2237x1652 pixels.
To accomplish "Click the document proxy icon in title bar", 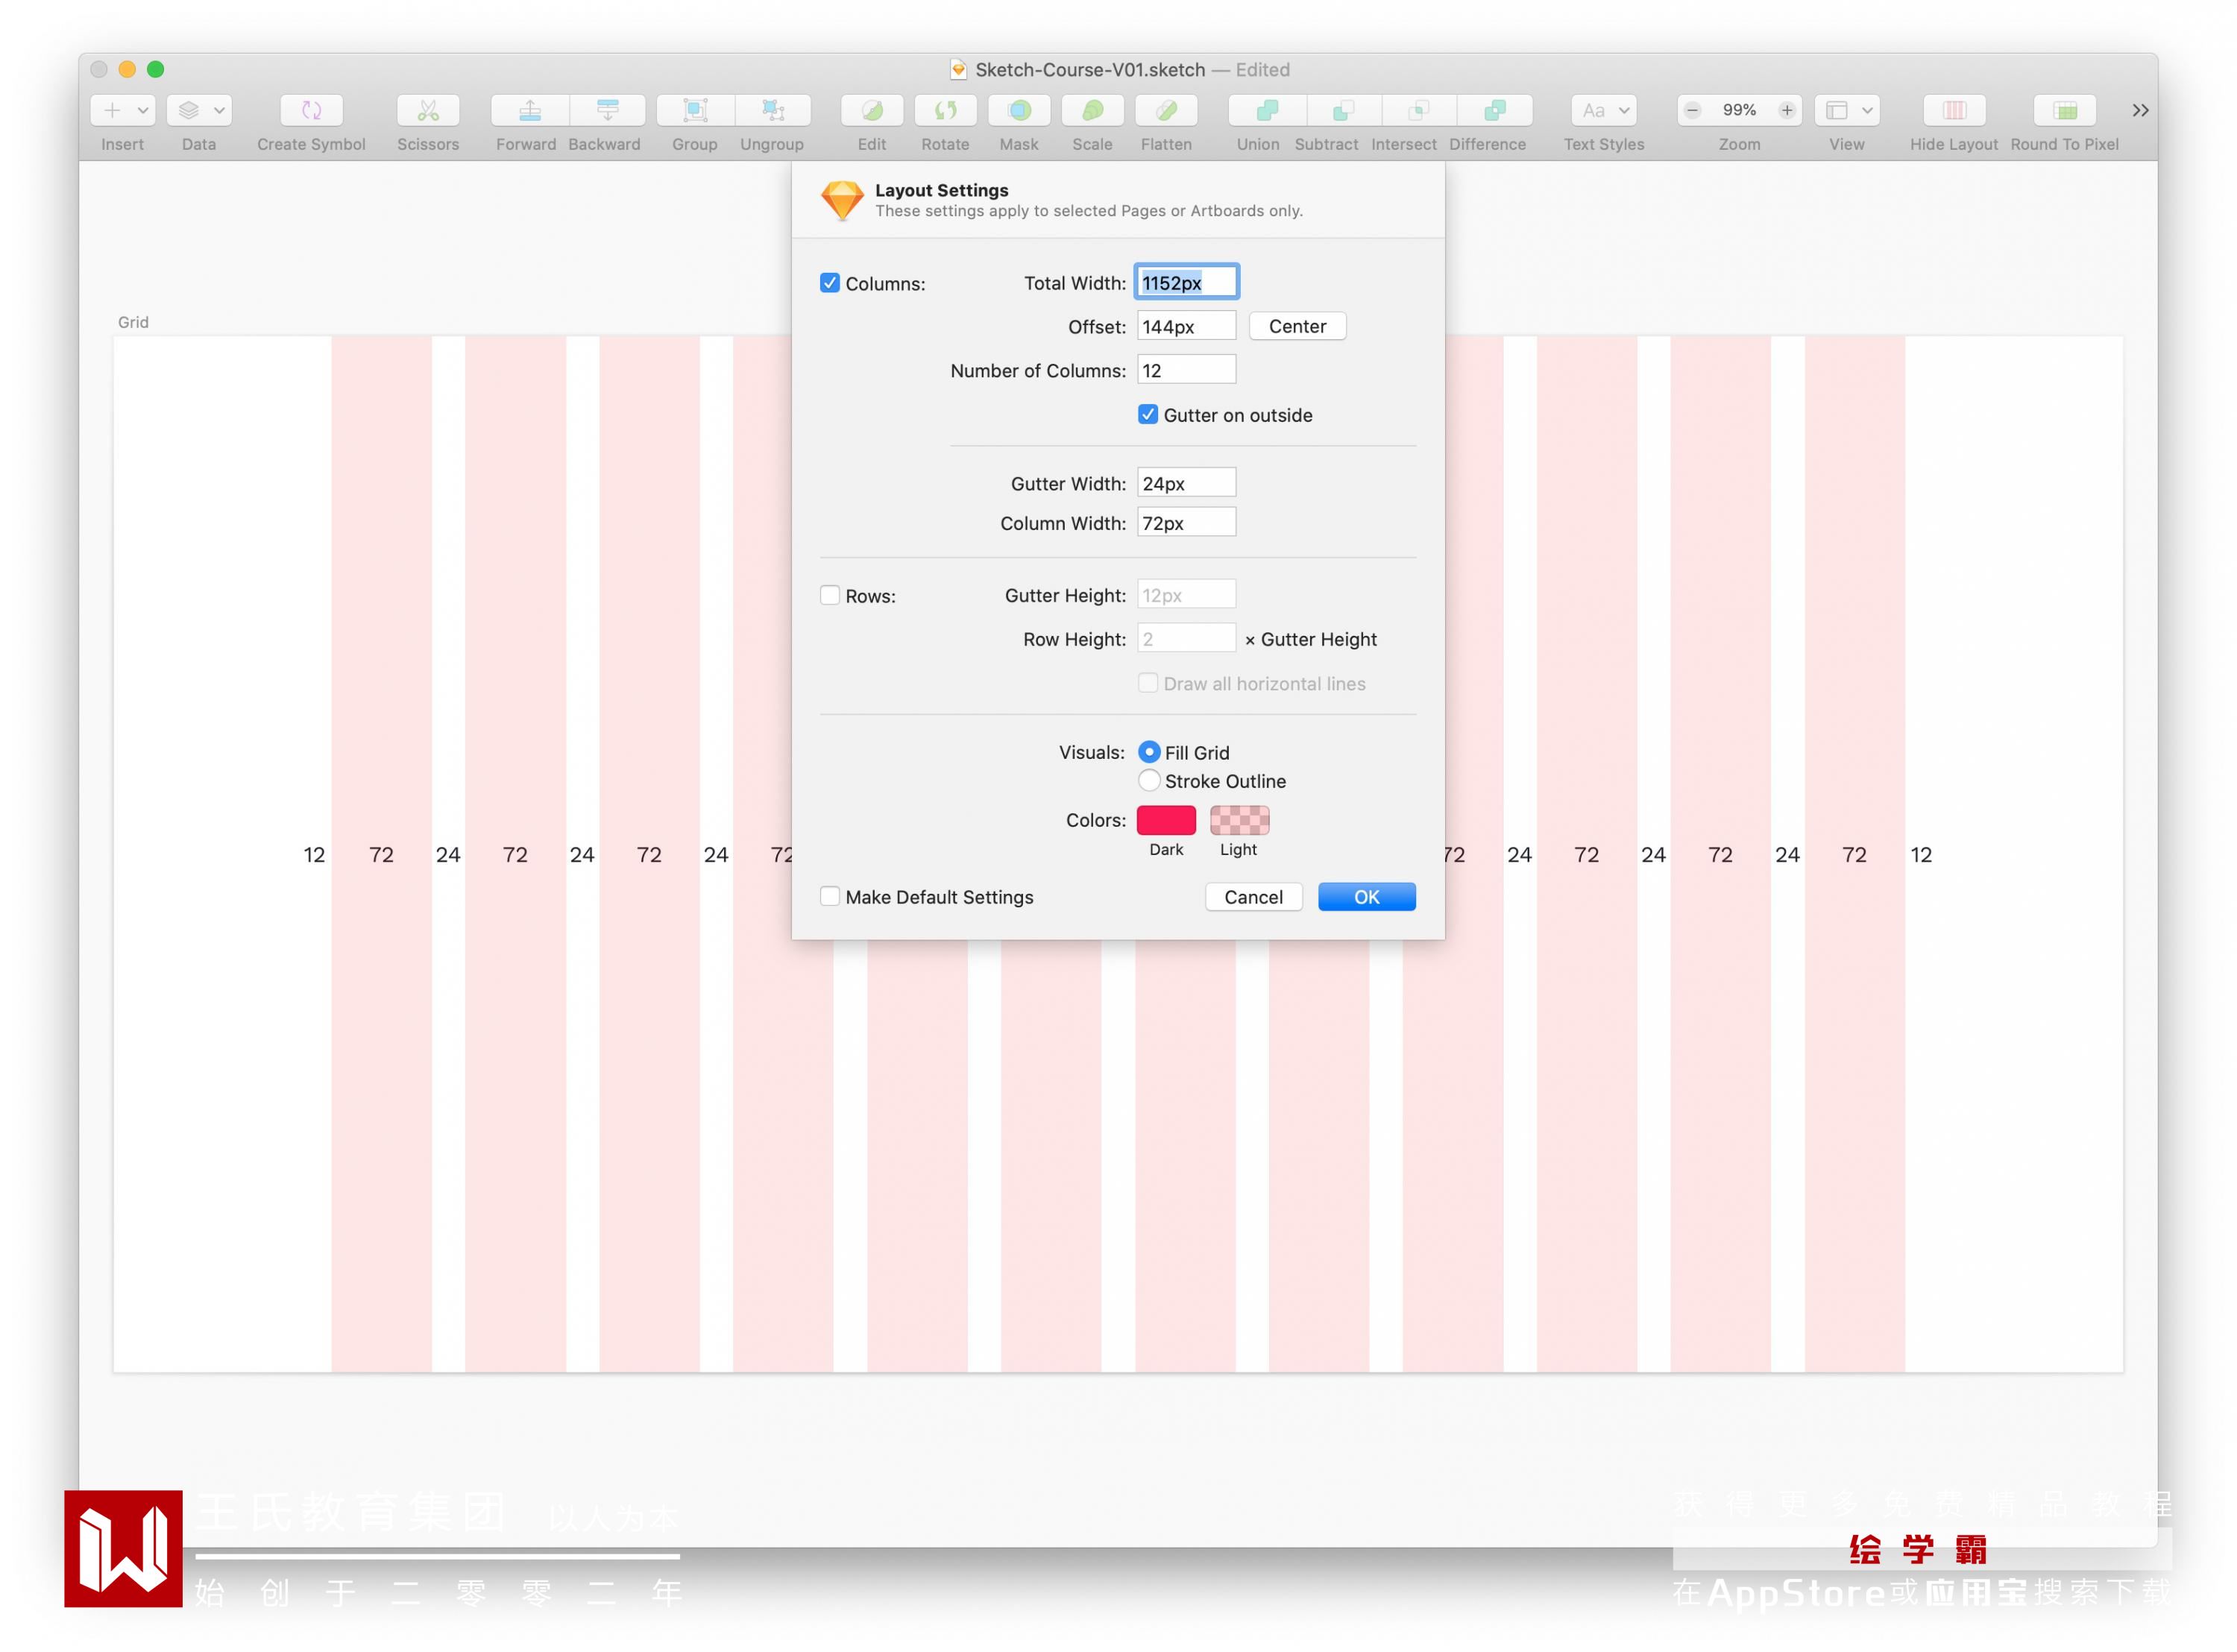I will (x=958, y=69).
